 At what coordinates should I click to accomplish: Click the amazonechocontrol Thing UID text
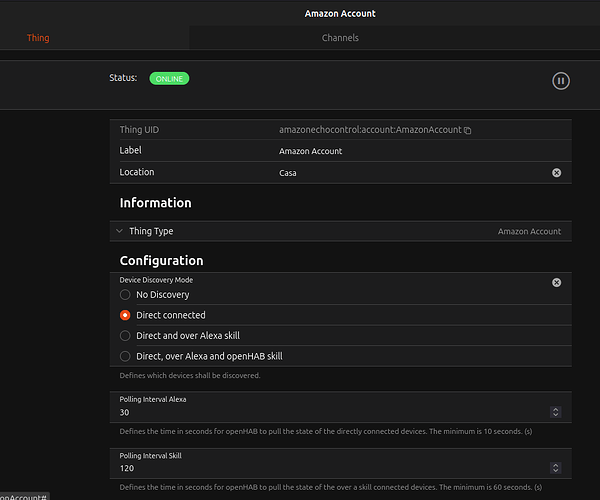370,131
